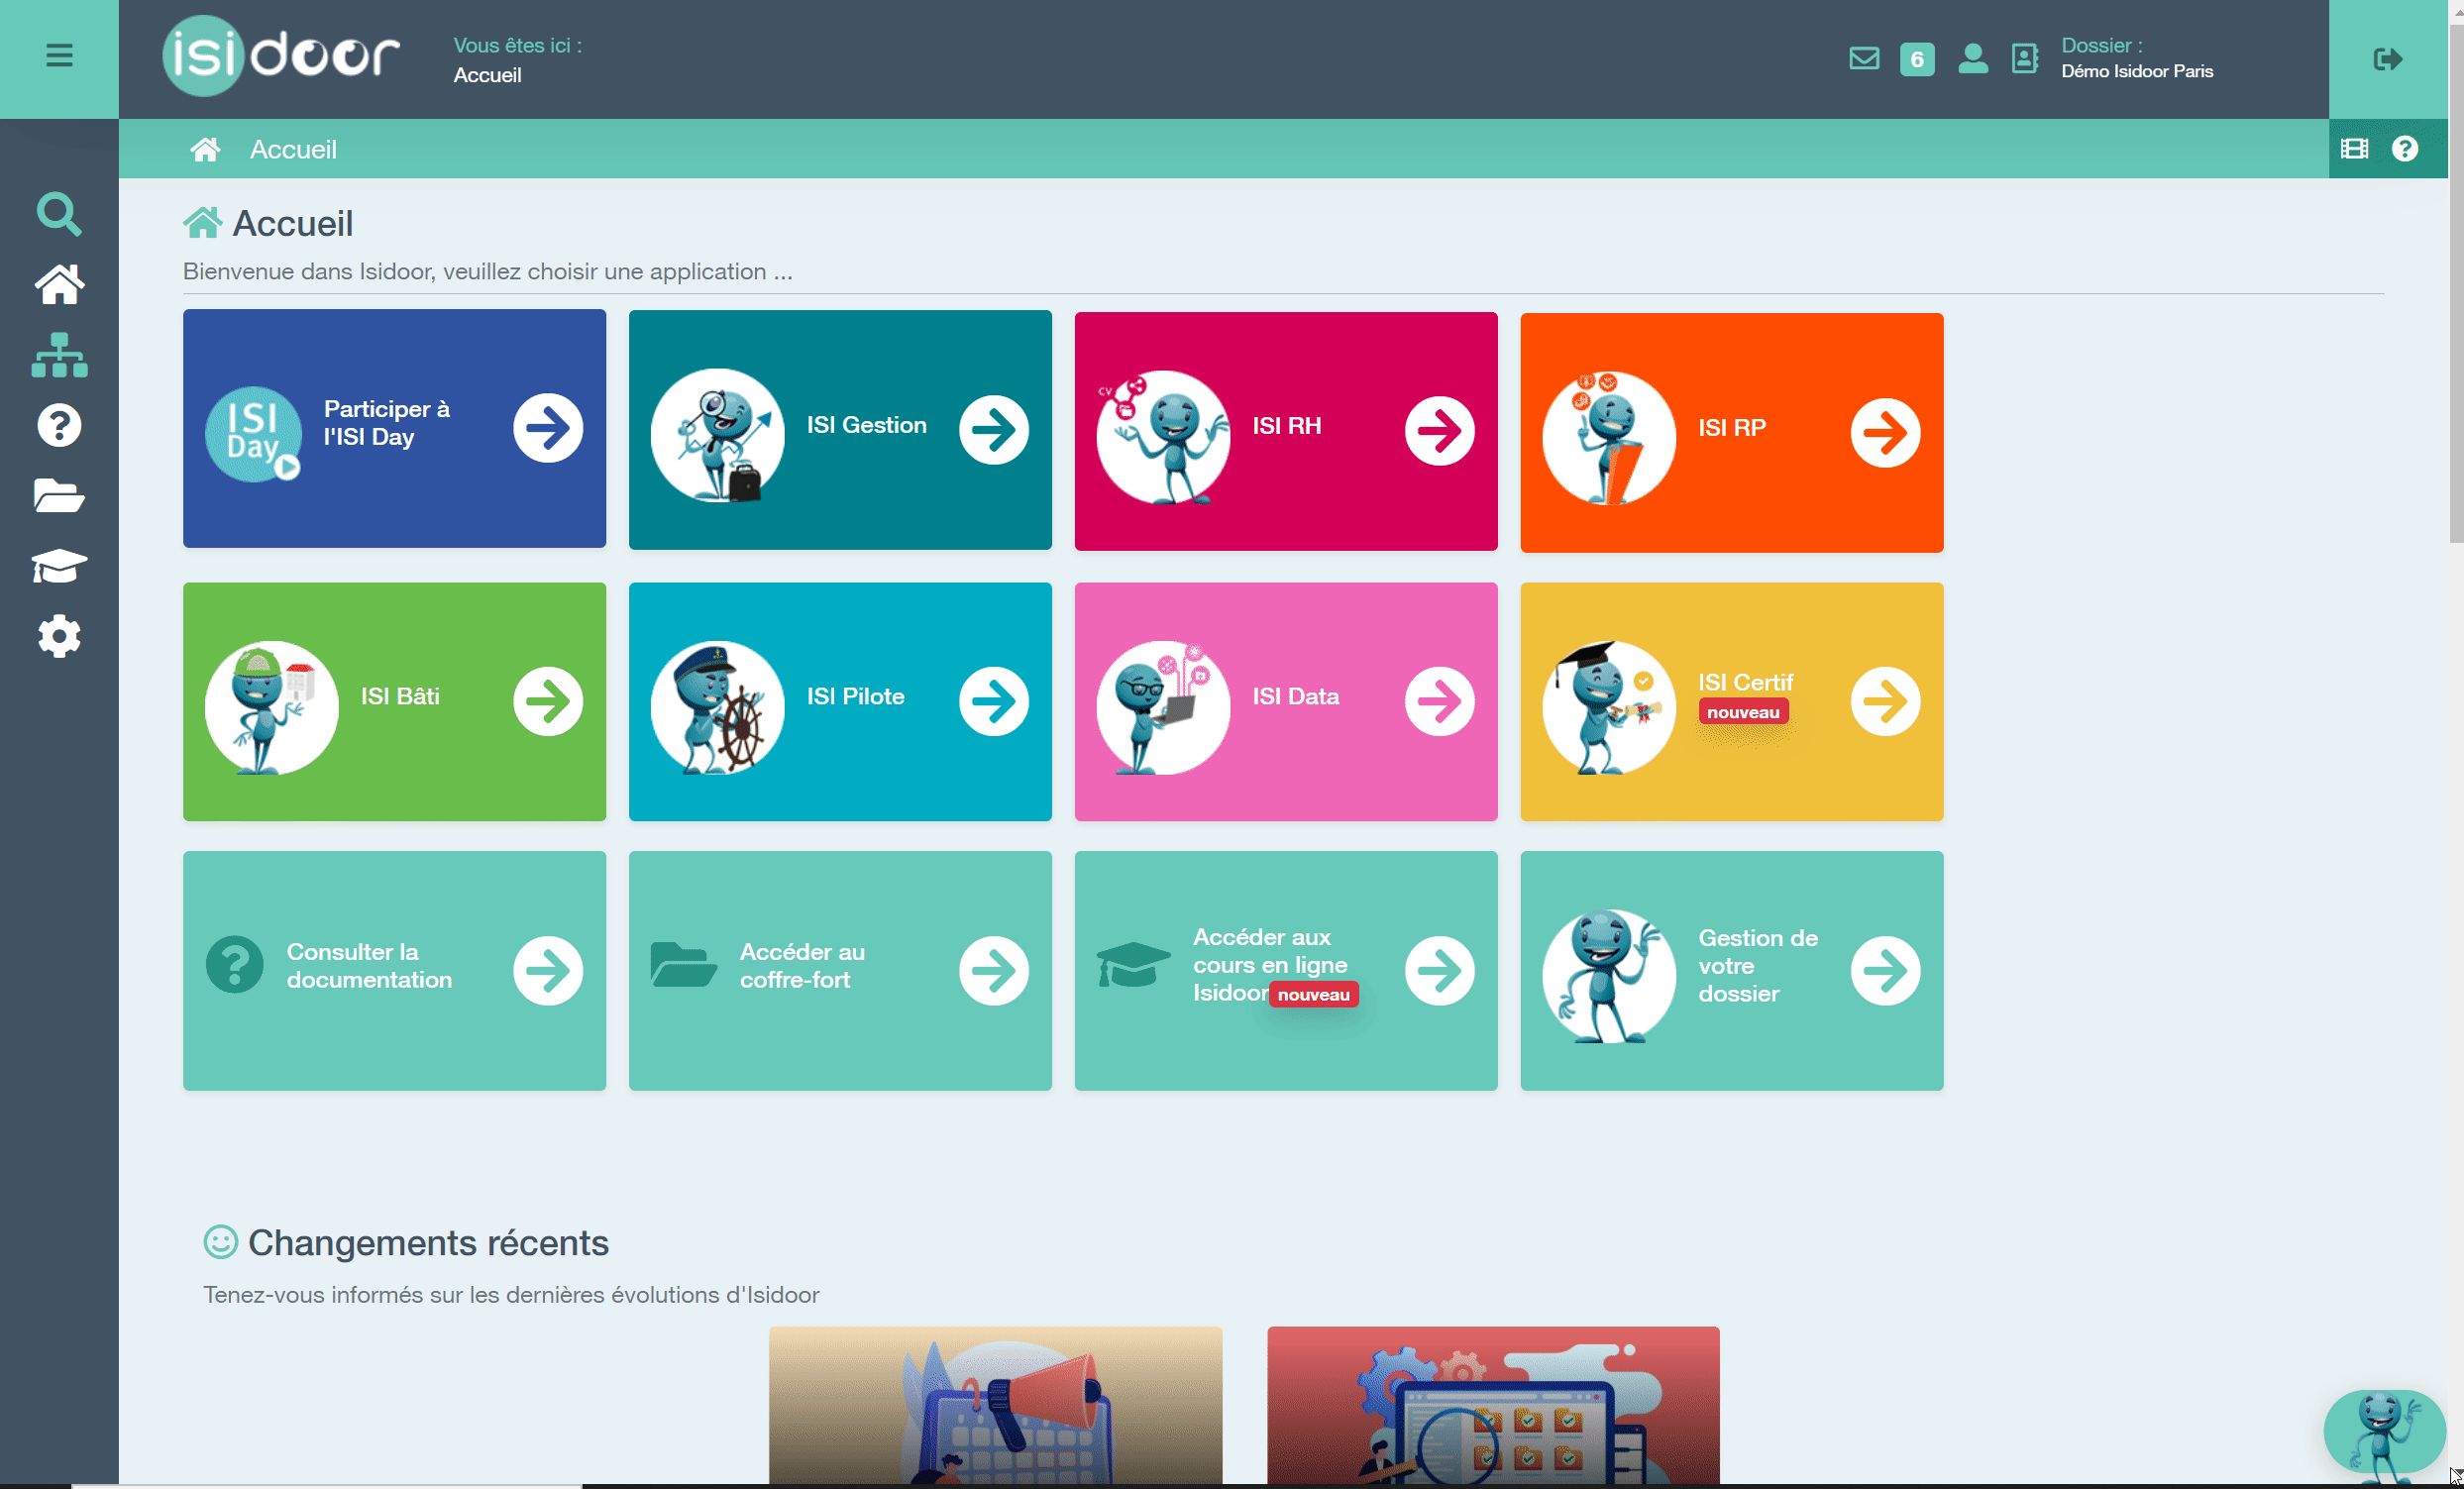Screen dimensions: 2464x1489
Task: Open 'Participer à l'ISI Day' link
Action: [387, 423]
